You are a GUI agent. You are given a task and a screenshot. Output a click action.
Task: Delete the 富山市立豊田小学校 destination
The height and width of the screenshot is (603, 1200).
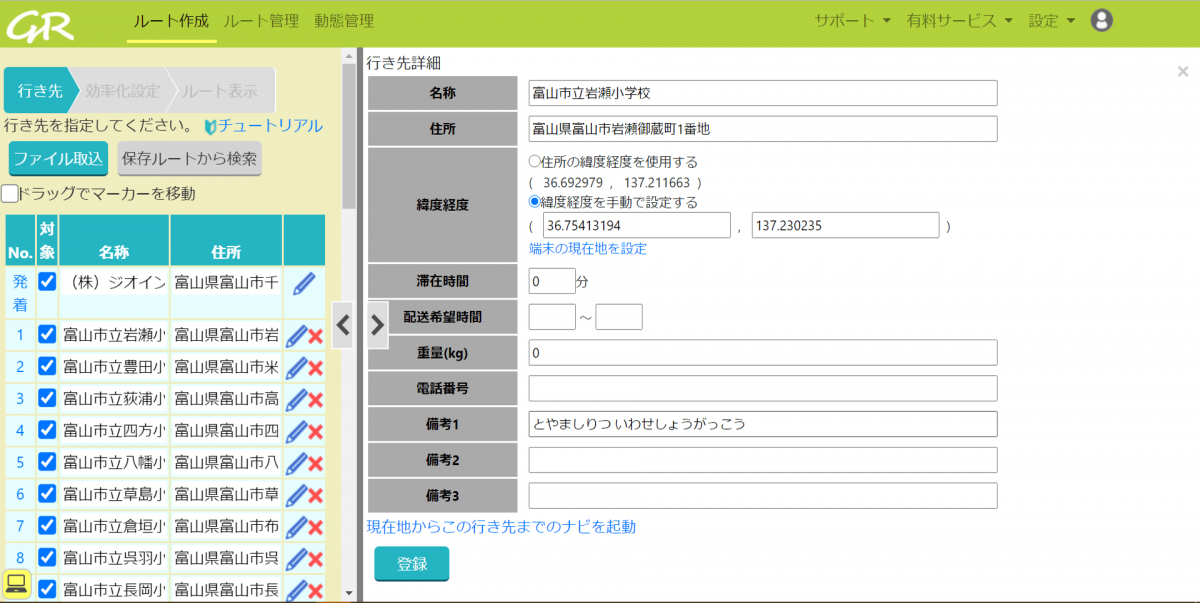(313, 368)
